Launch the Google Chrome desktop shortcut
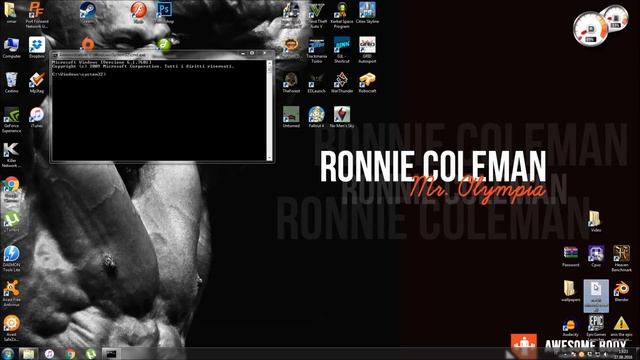The height and width of the screenshot is (360, 640). coord(11,190)
